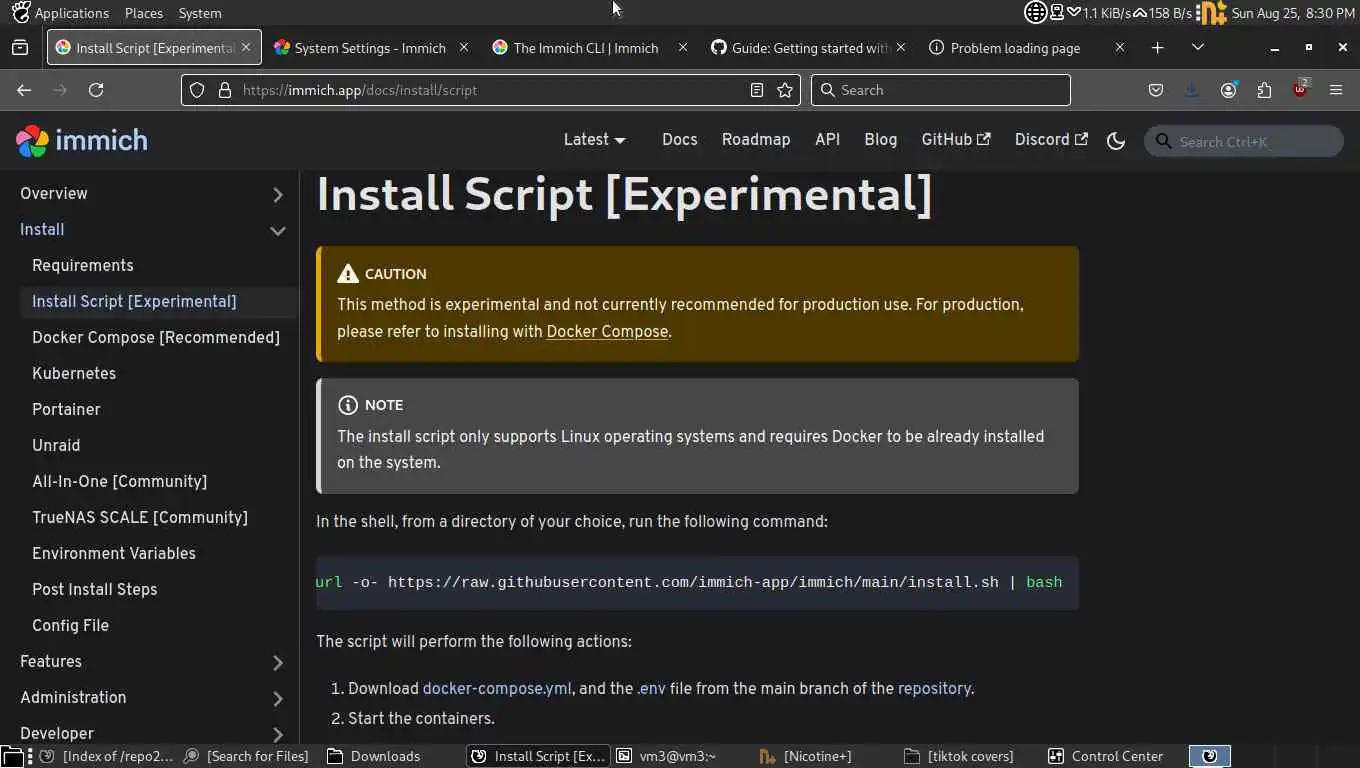Reload the current page

pos(96,90)
